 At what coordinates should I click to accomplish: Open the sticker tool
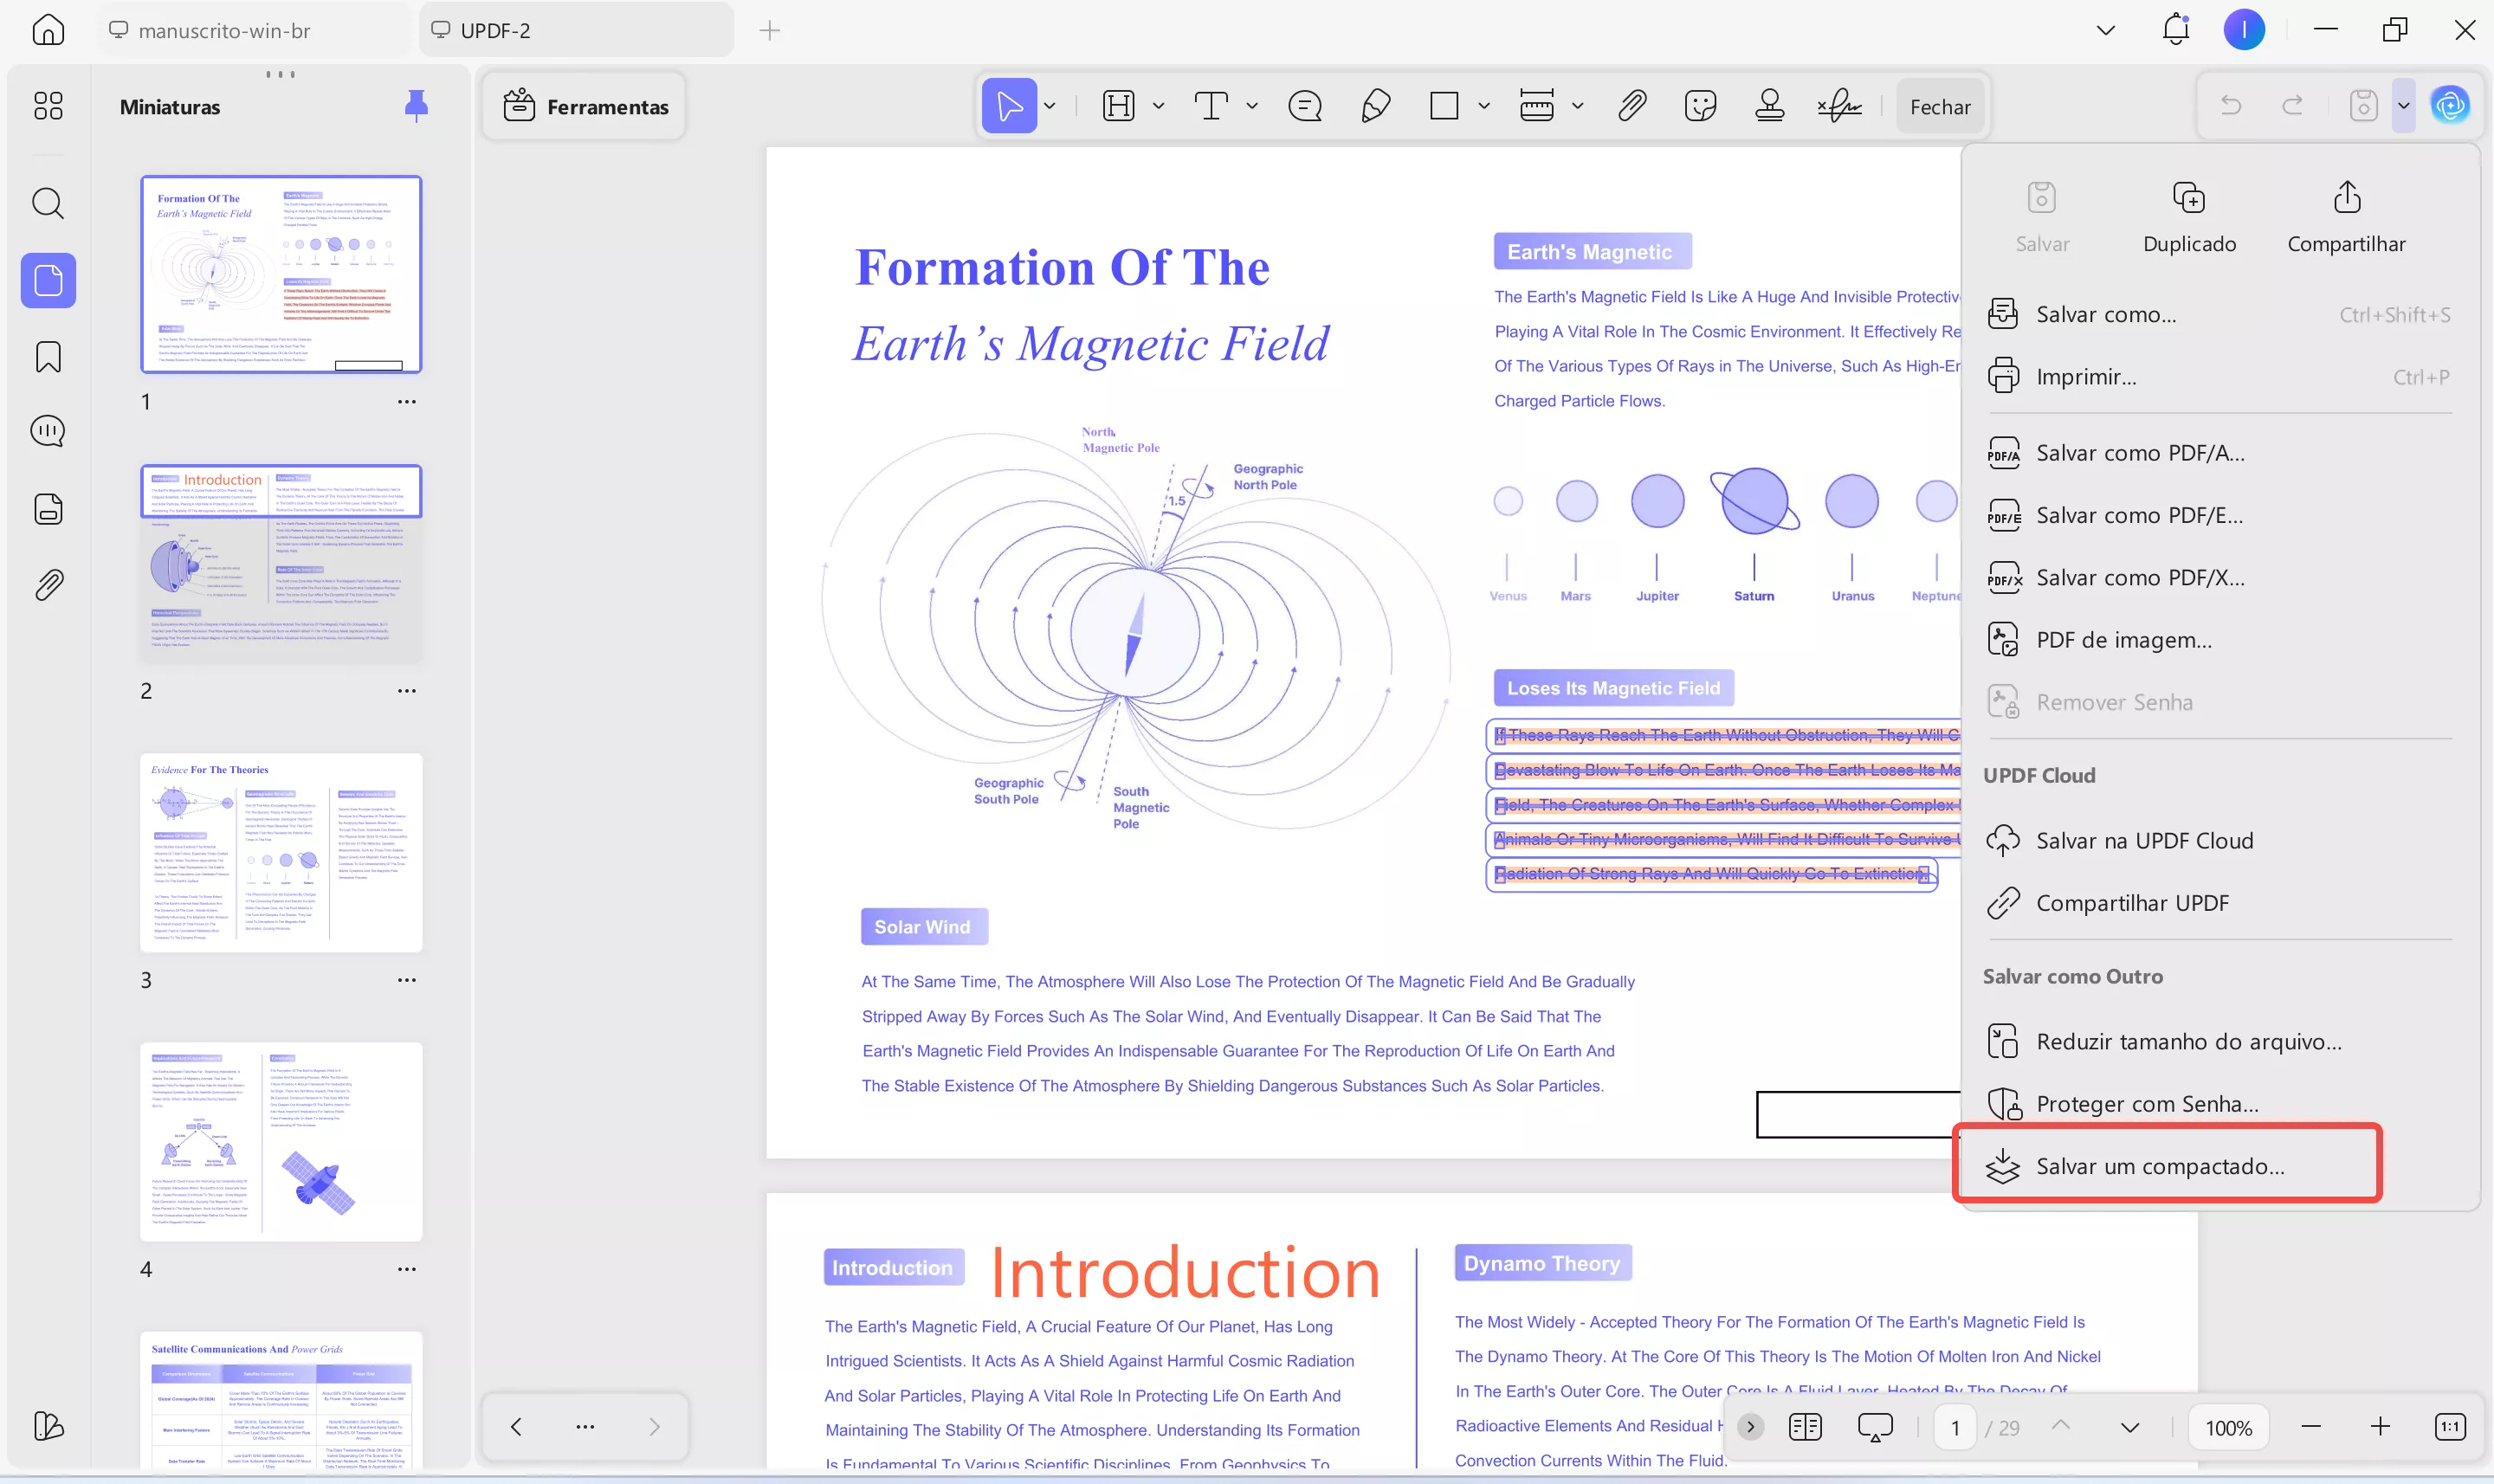click(x=1700, y=106)
